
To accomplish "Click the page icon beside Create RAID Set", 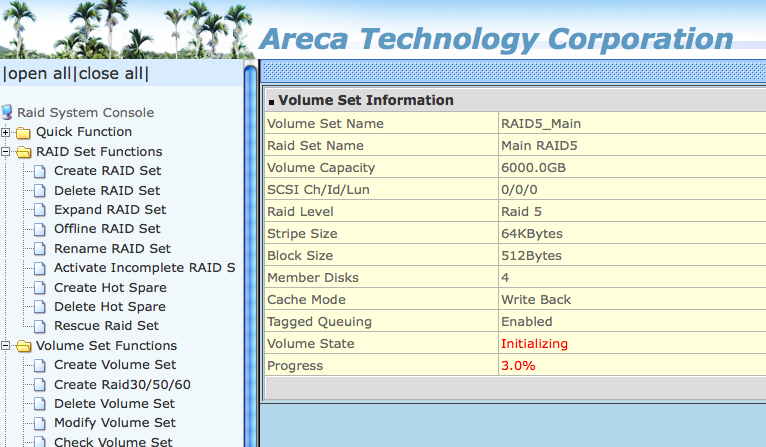I will [40, 171].
